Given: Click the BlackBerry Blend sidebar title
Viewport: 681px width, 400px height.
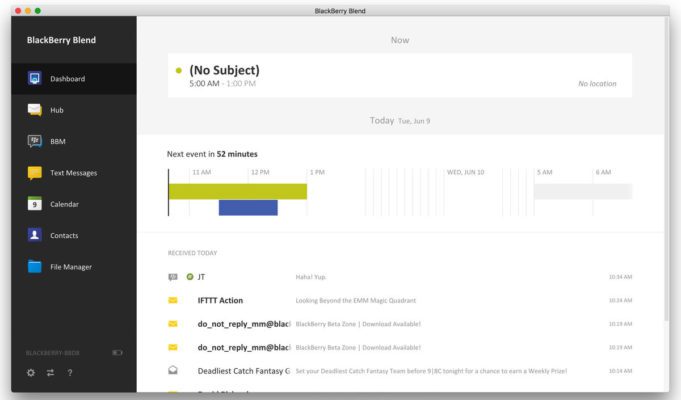Looking at the screenshot, I should click(61, 40).
